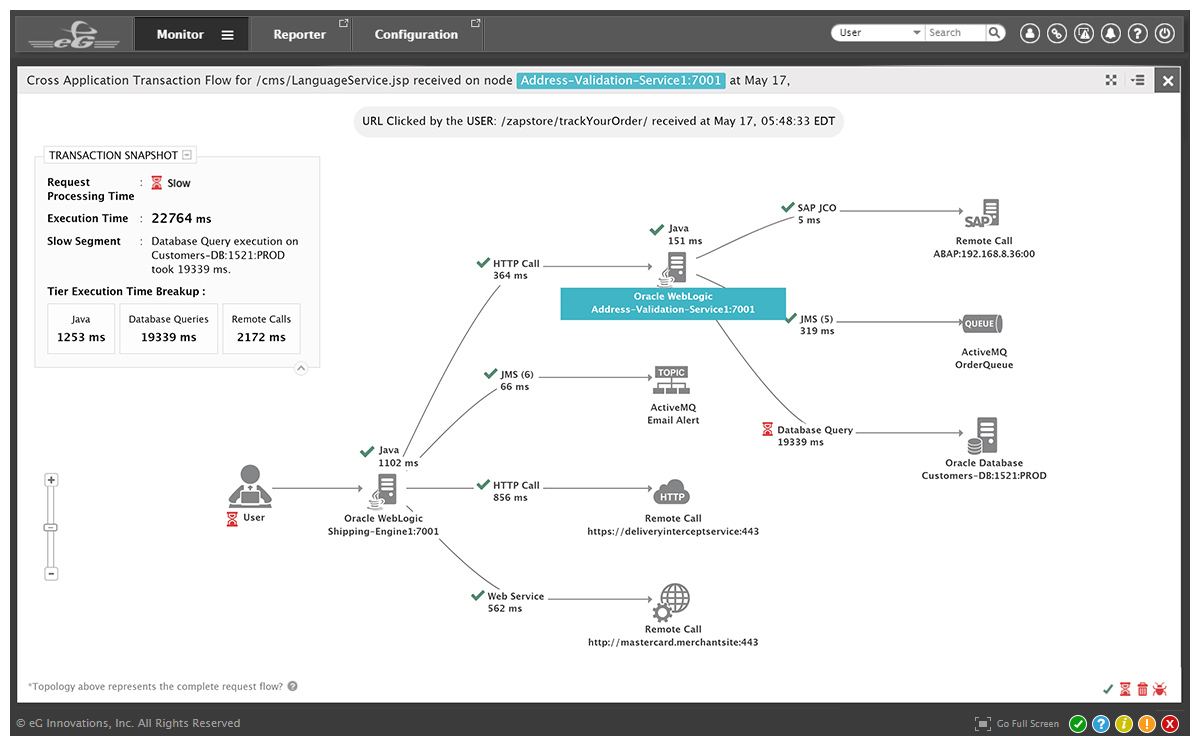Click the eG logo
The image size is (1200, 746).
tap(74, 35)
